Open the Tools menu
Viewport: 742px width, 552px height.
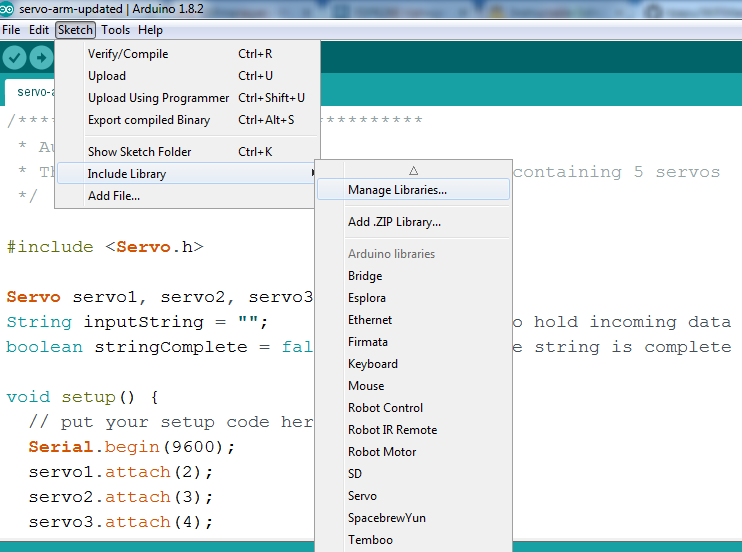tap(115, 30)
